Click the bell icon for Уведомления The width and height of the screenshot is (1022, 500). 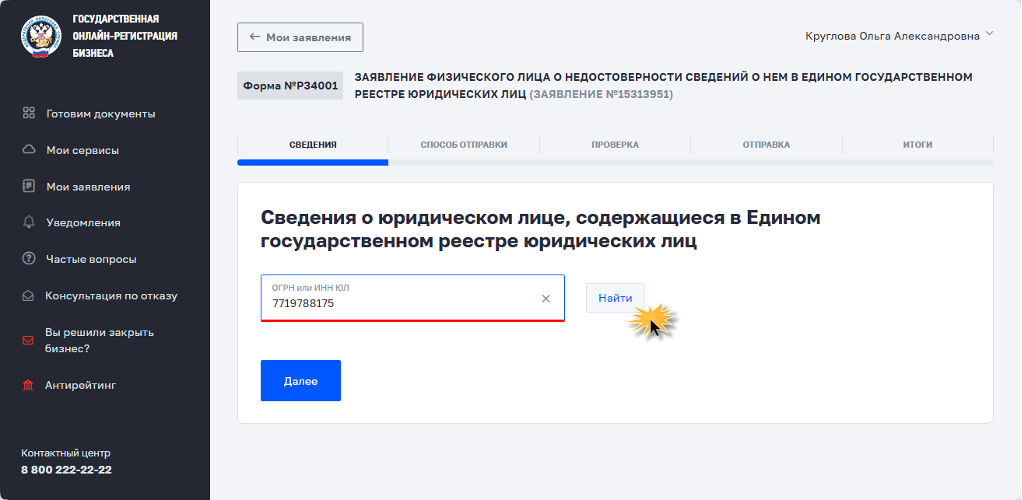point(28,222)
